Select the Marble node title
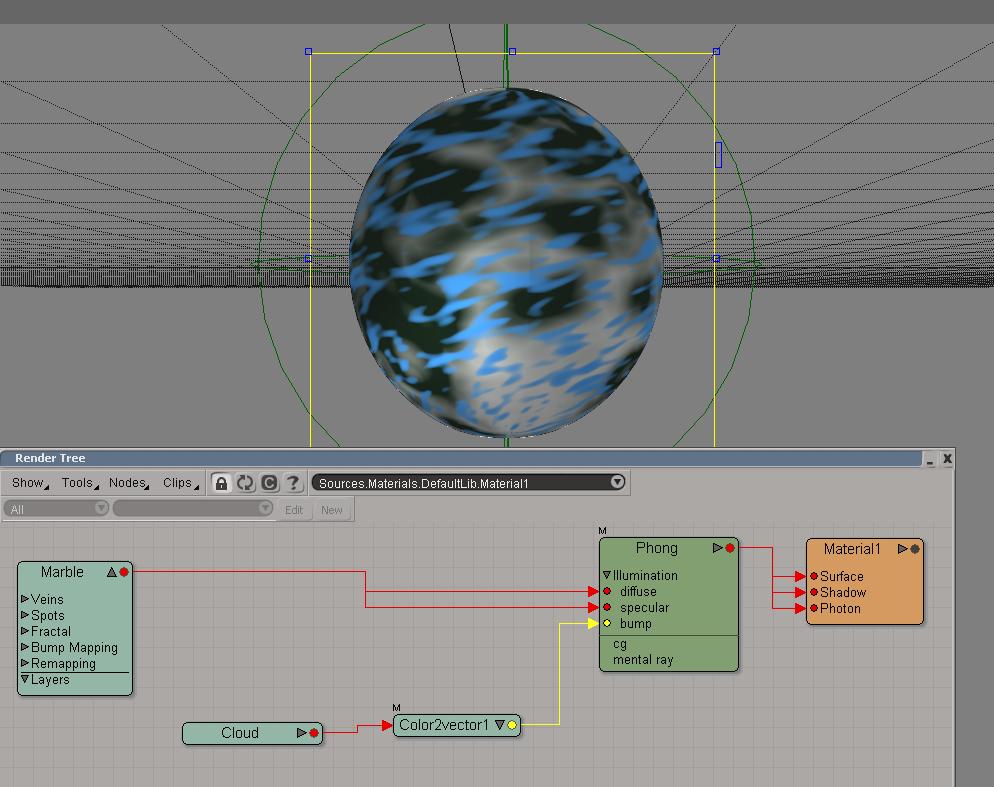Viewport: 994px width, 787px height. point(62,572)
